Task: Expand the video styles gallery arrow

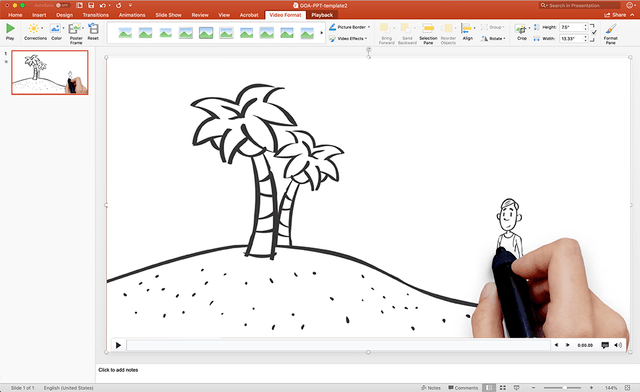Action: point(322,33)
